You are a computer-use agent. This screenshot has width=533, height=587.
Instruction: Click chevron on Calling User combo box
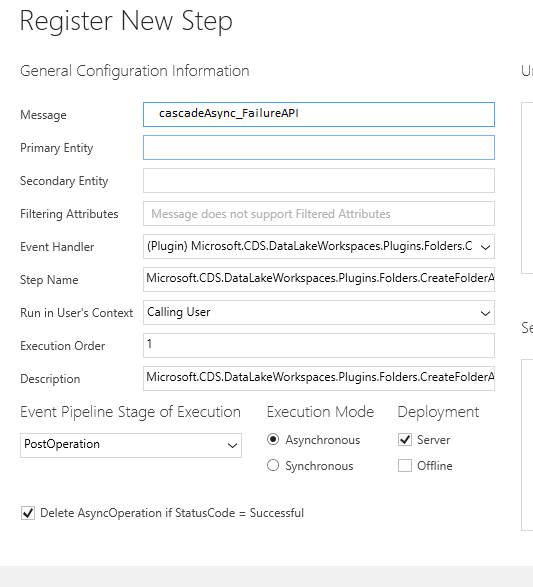[x=485, y=313]
